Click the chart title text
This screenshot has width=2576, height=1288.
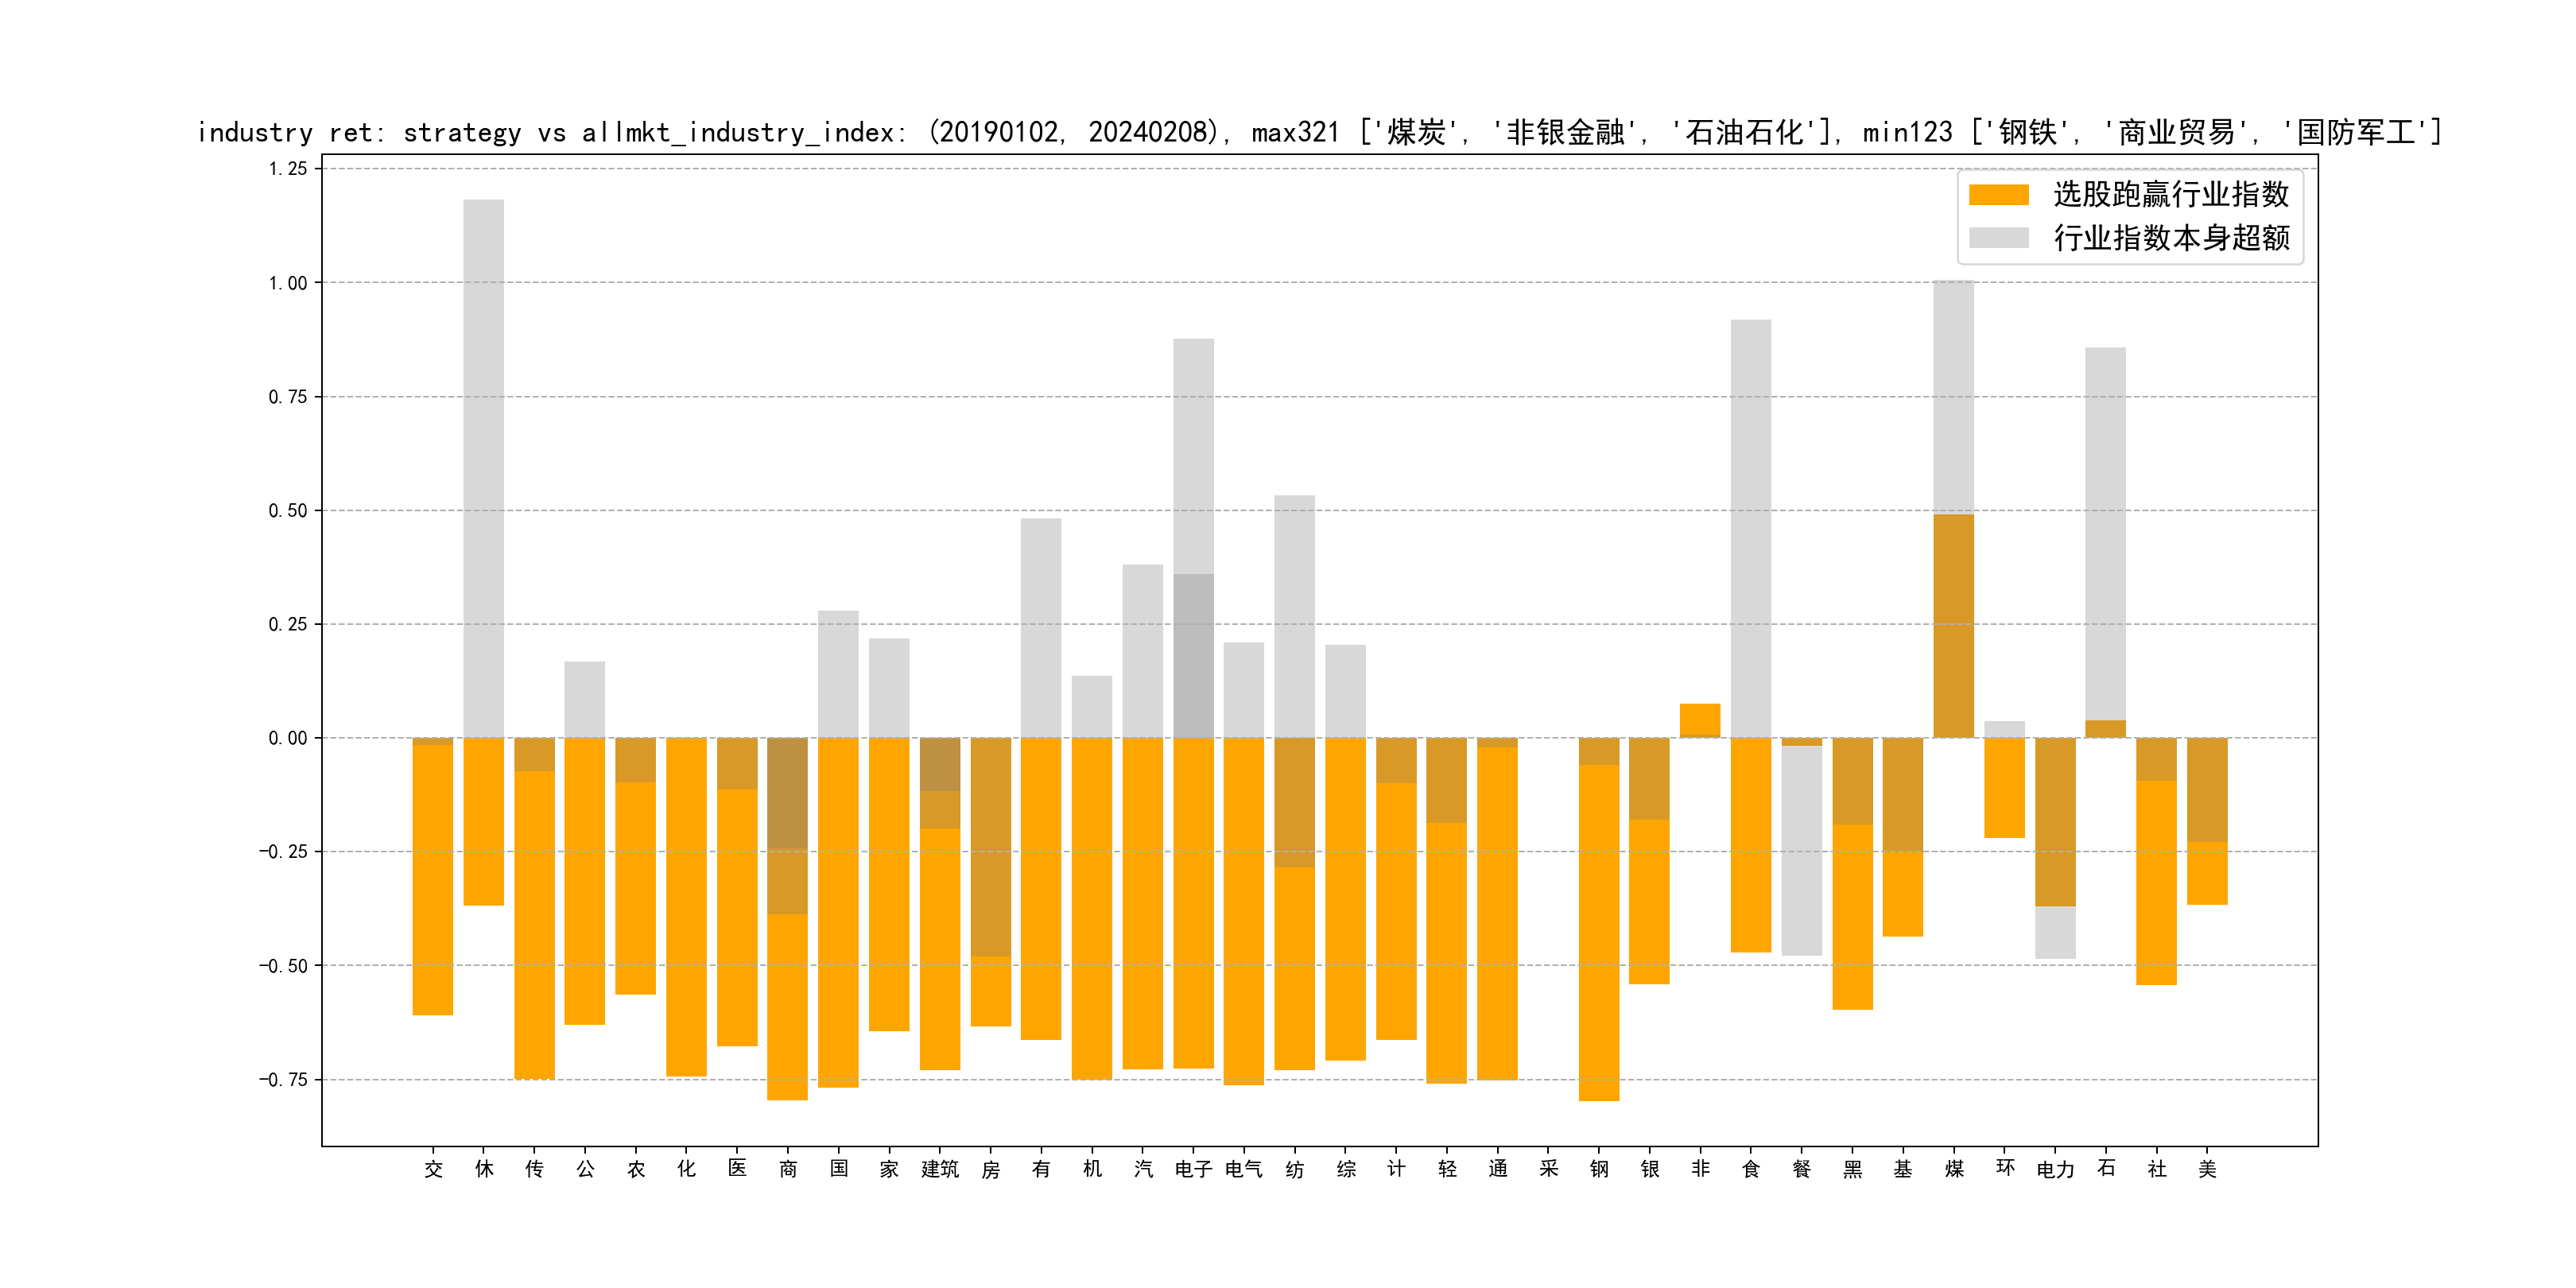pos(1318,132)
